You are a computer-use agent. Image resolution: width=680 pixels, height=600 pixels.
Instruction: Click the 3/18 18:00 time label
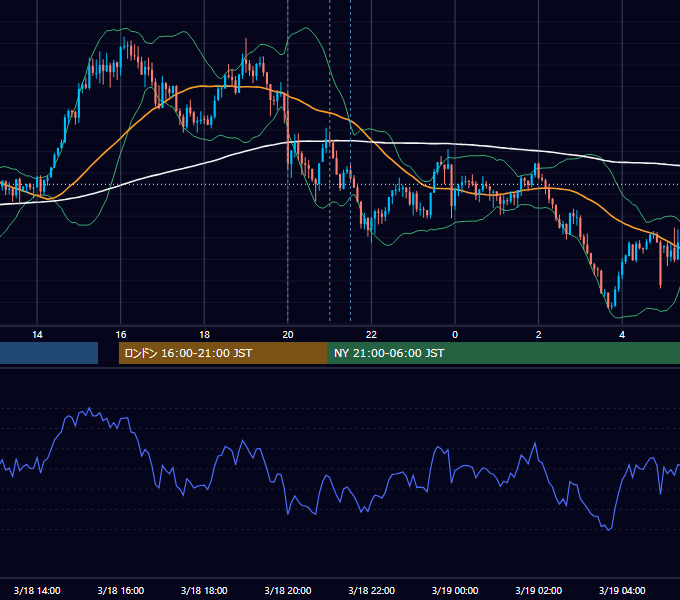tap(204, 590)
